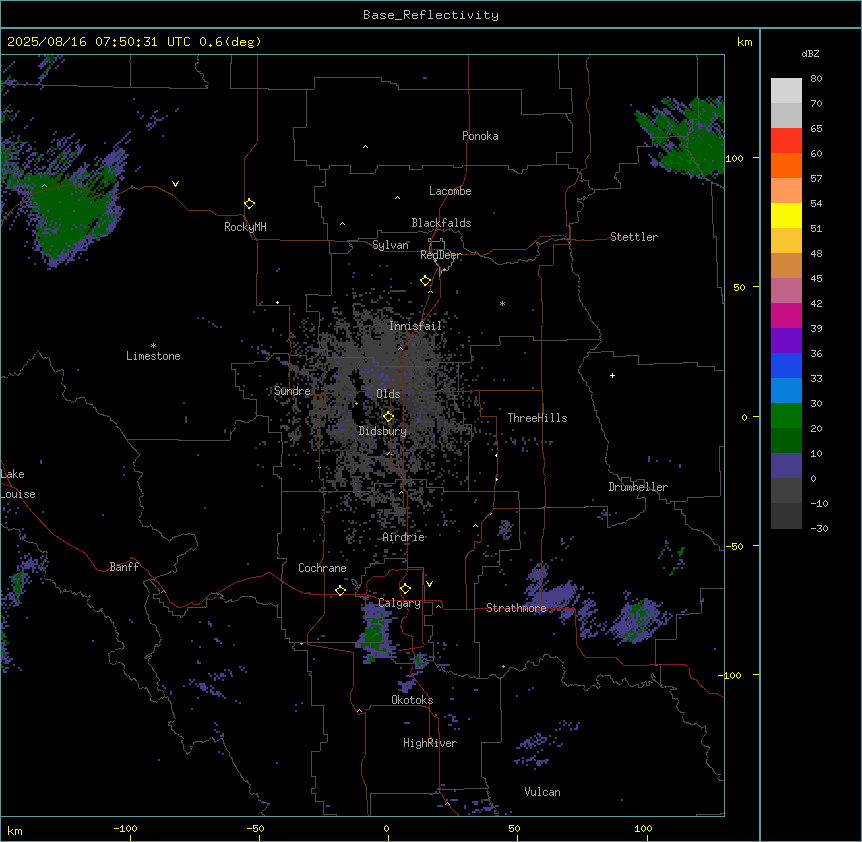Click the Cochrane label
This screenshot has height=842, width=862.
322,568
